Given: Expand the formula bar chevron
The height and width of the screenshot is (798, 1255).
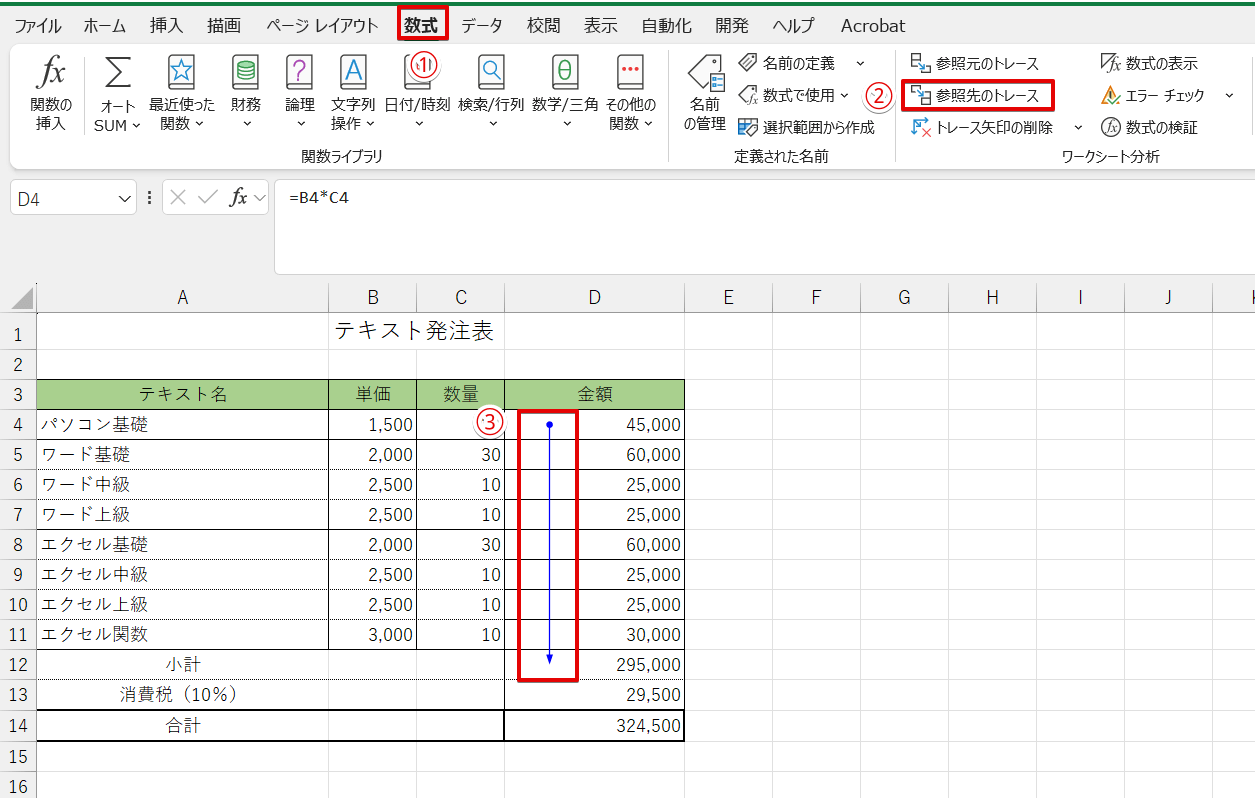Looking at the screenshot, I should click(259, 198).
